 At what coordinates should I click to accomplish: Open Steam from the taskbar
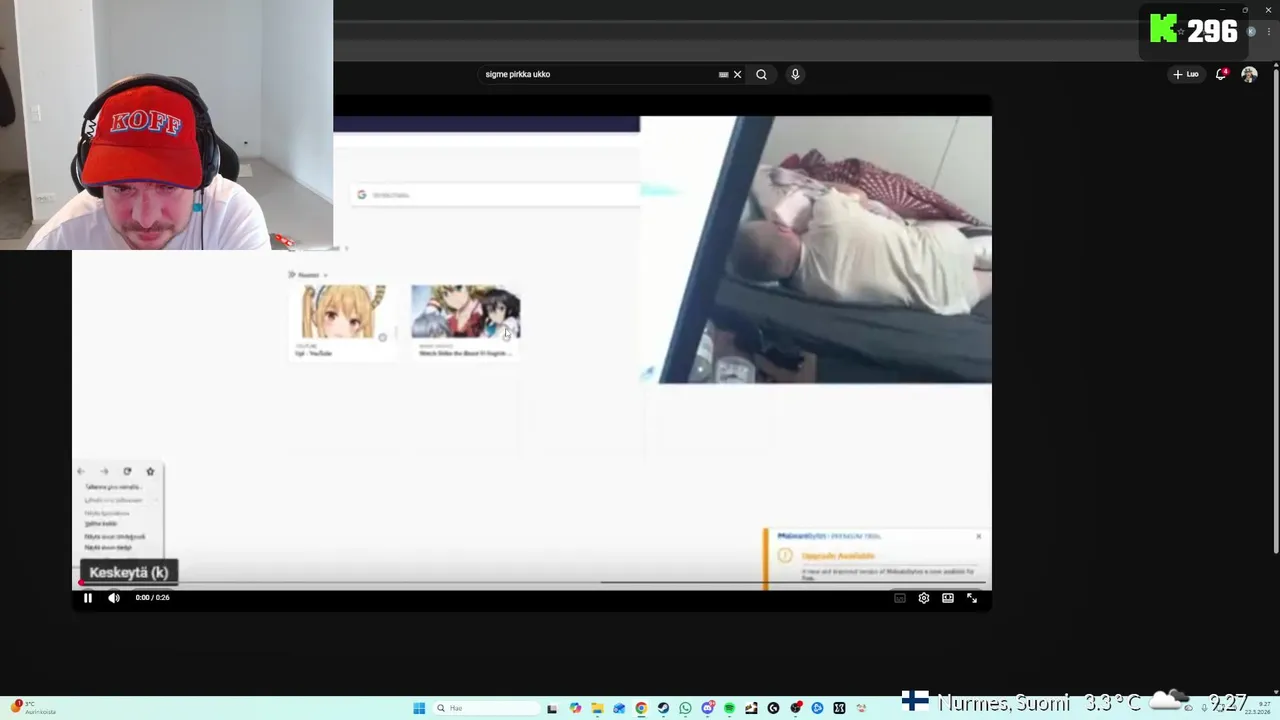(663, 708)
